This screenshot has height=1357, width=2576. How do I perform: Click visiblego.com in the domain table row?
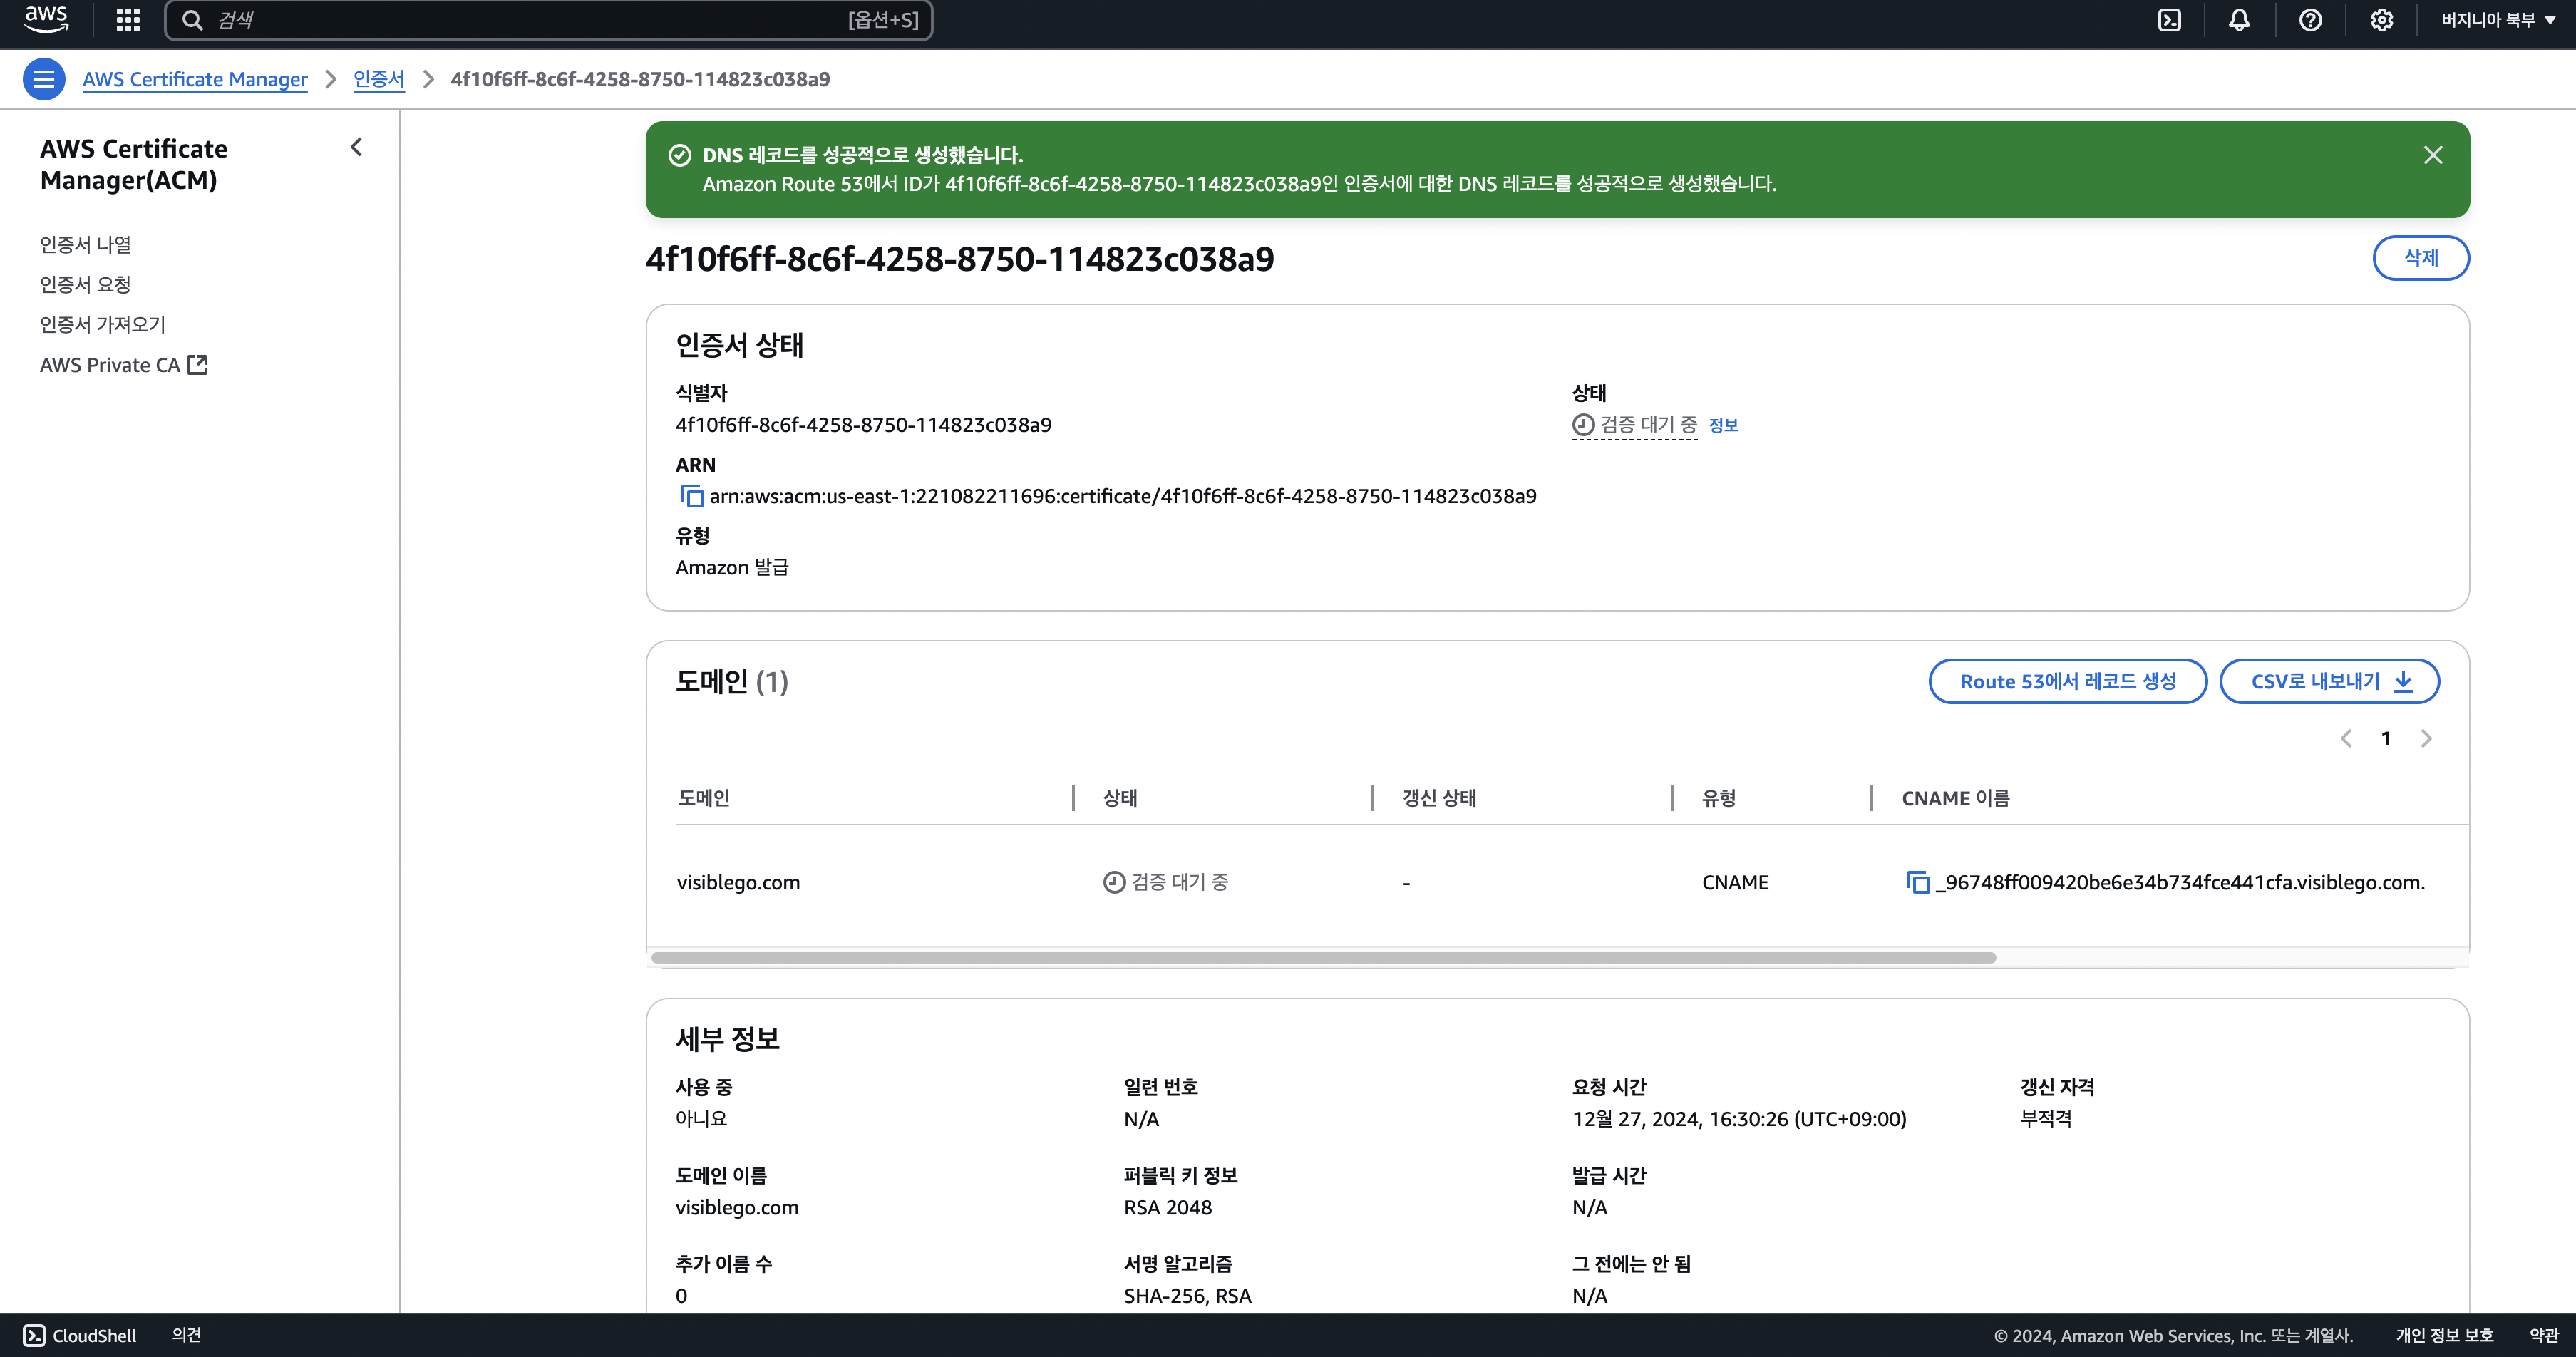tap(738, 882)
